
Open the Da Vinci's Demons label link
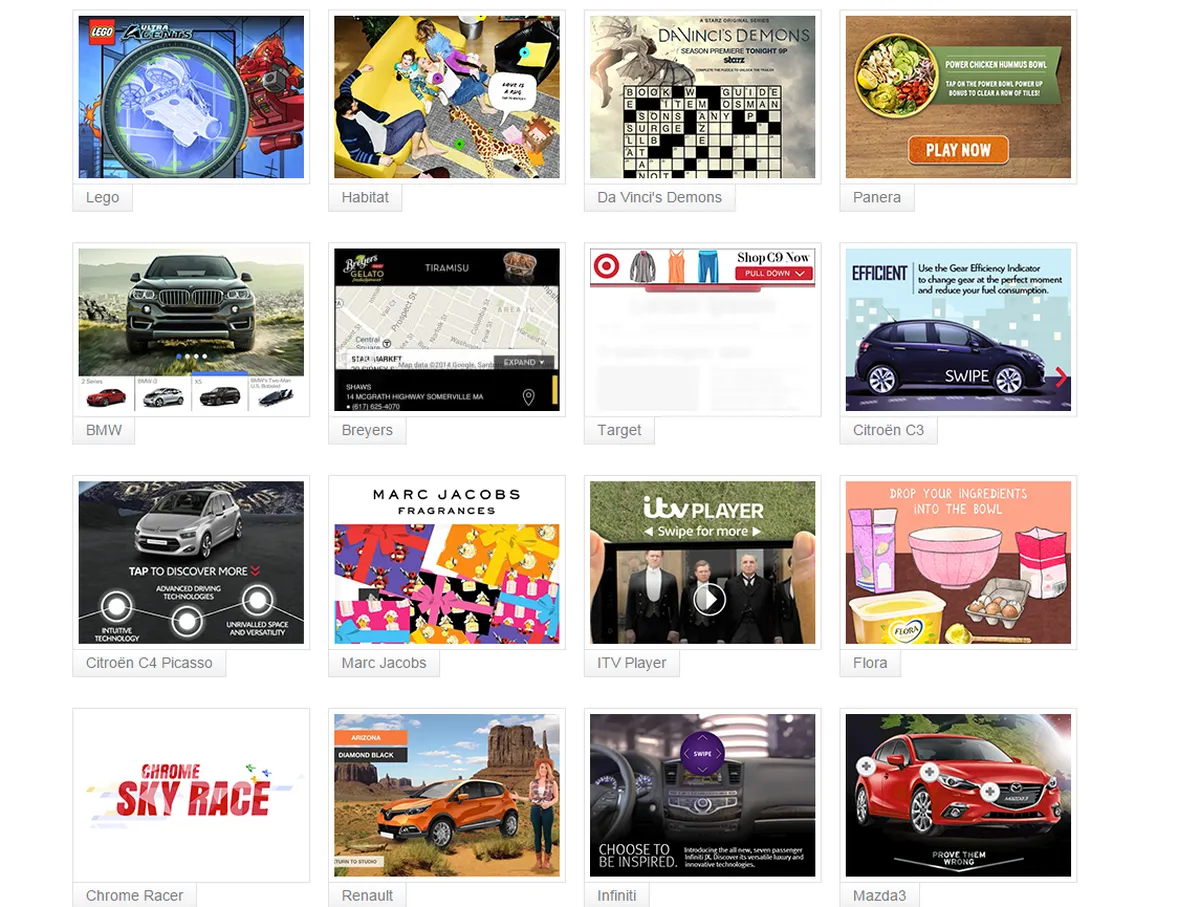tap(659, 197)
